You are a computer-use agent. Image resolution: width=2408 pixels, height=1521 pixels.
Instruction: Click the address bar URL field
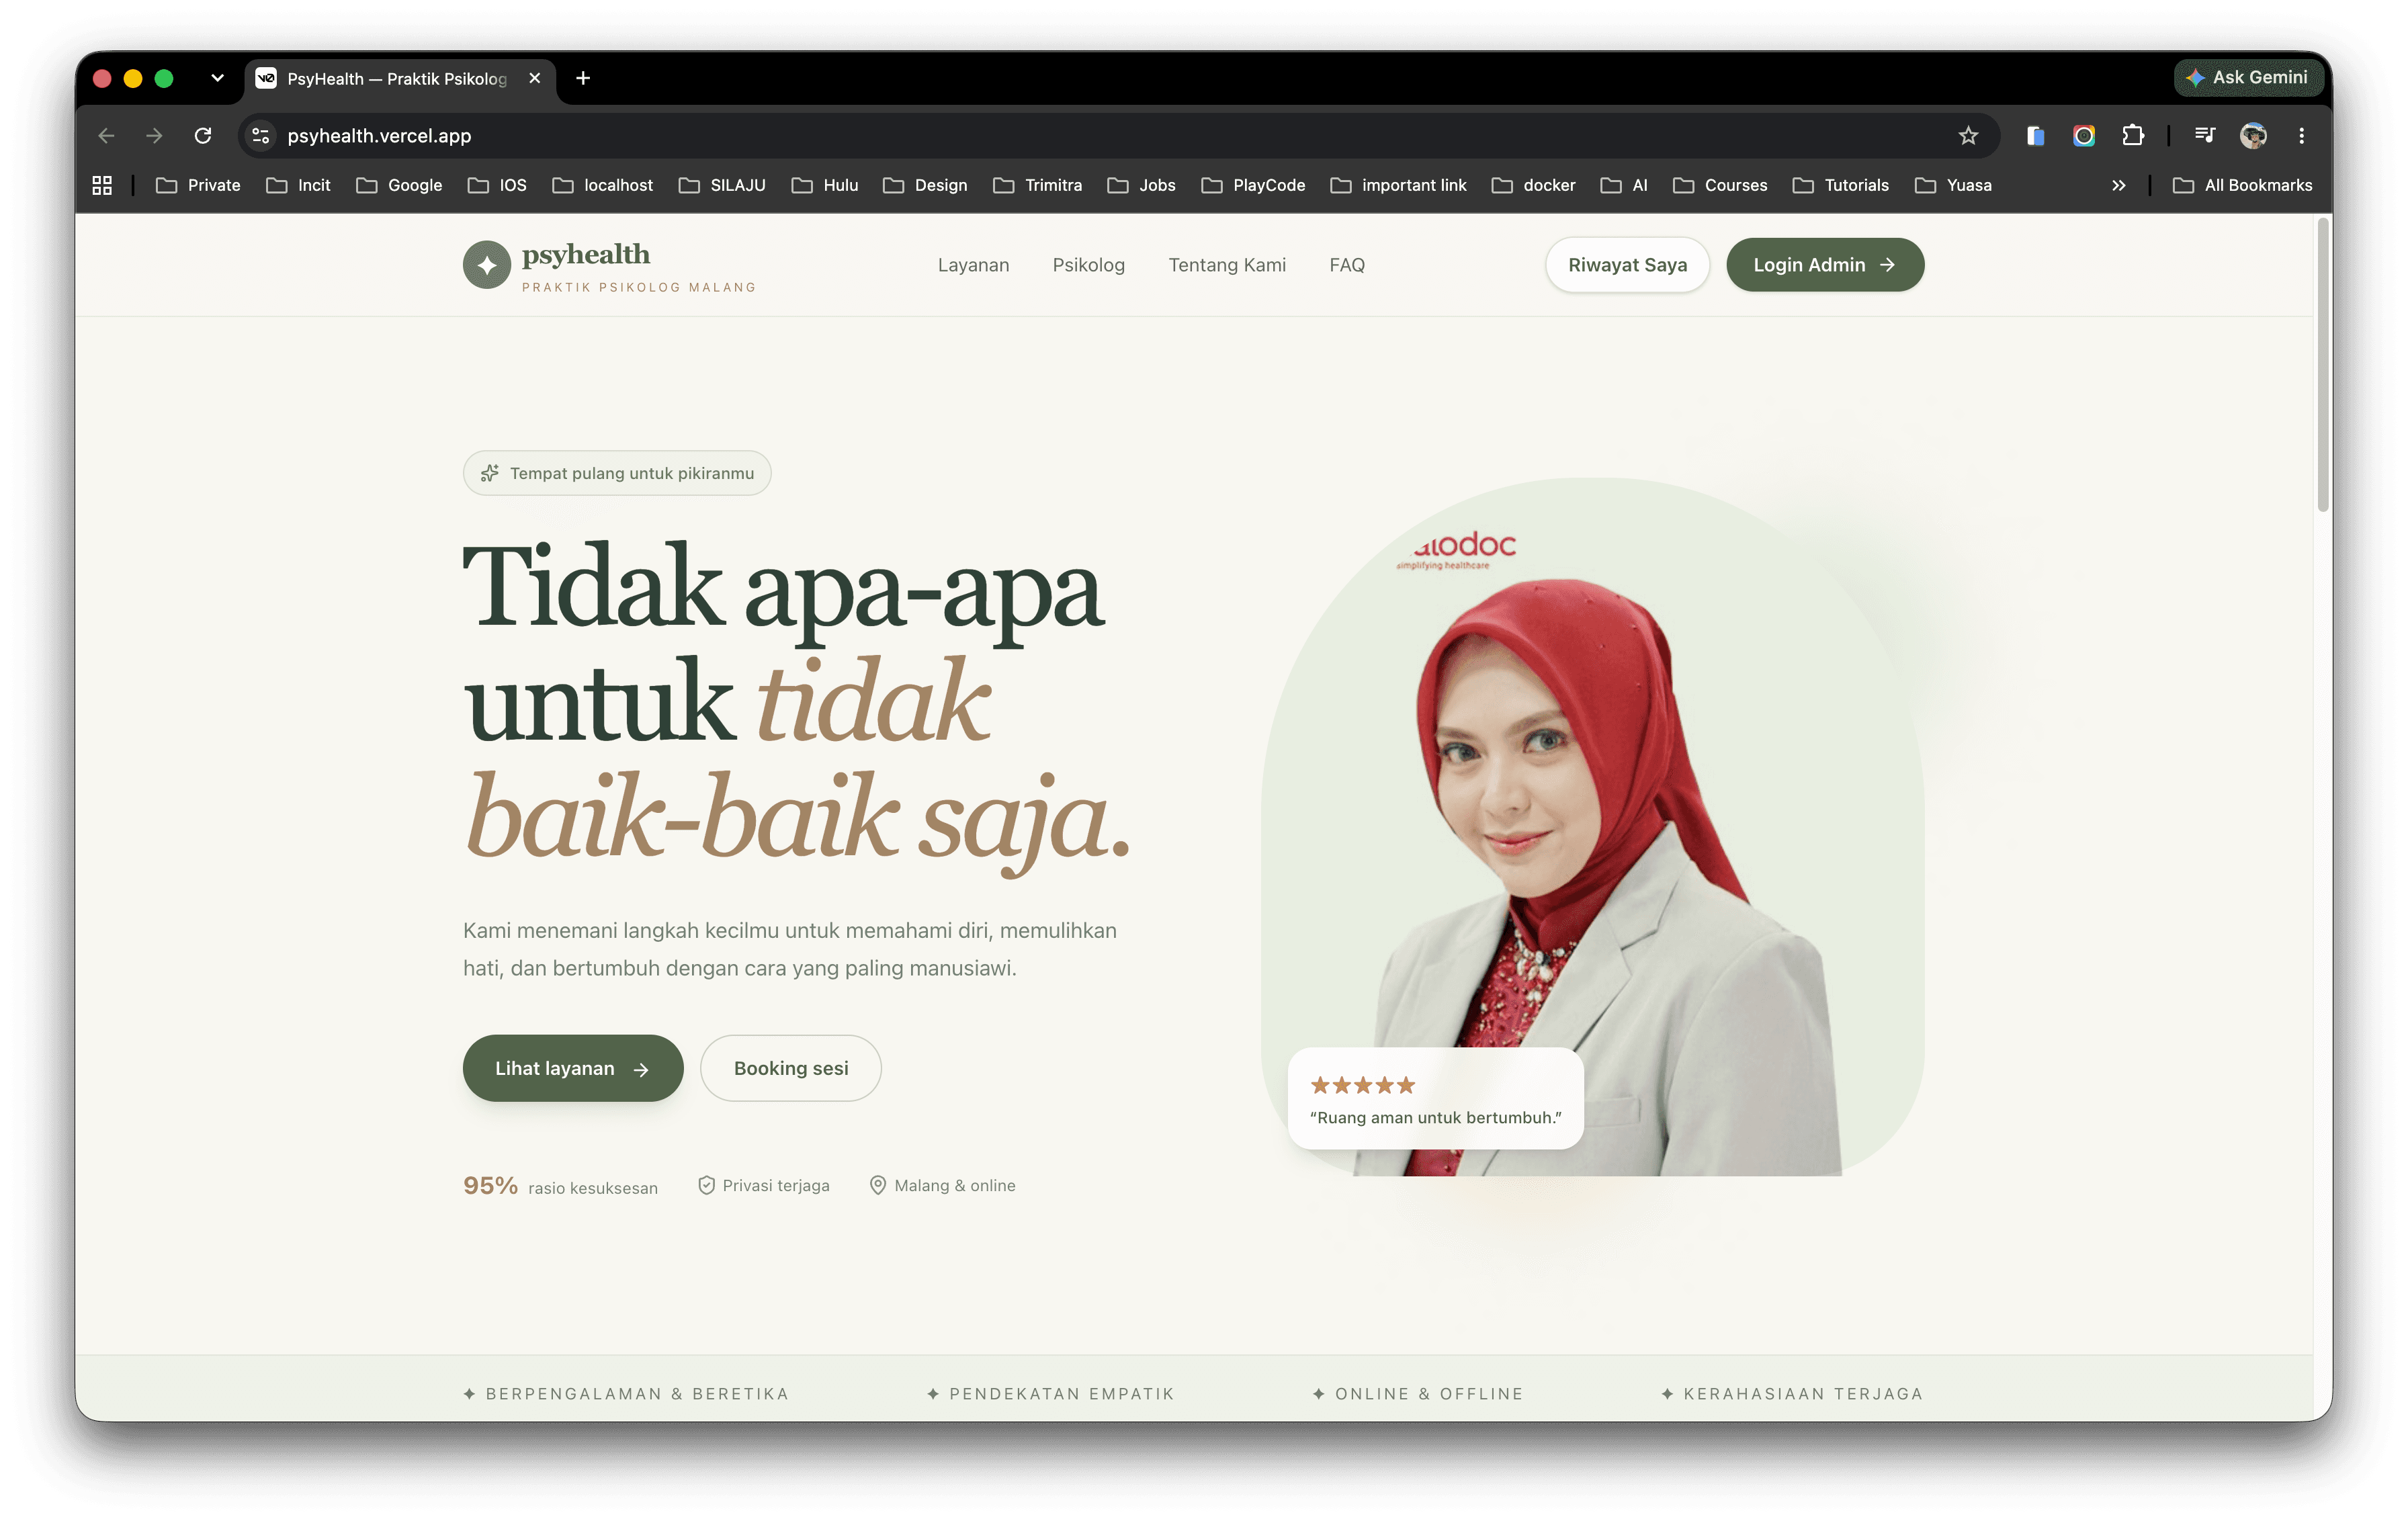[x=1110, y=136]
